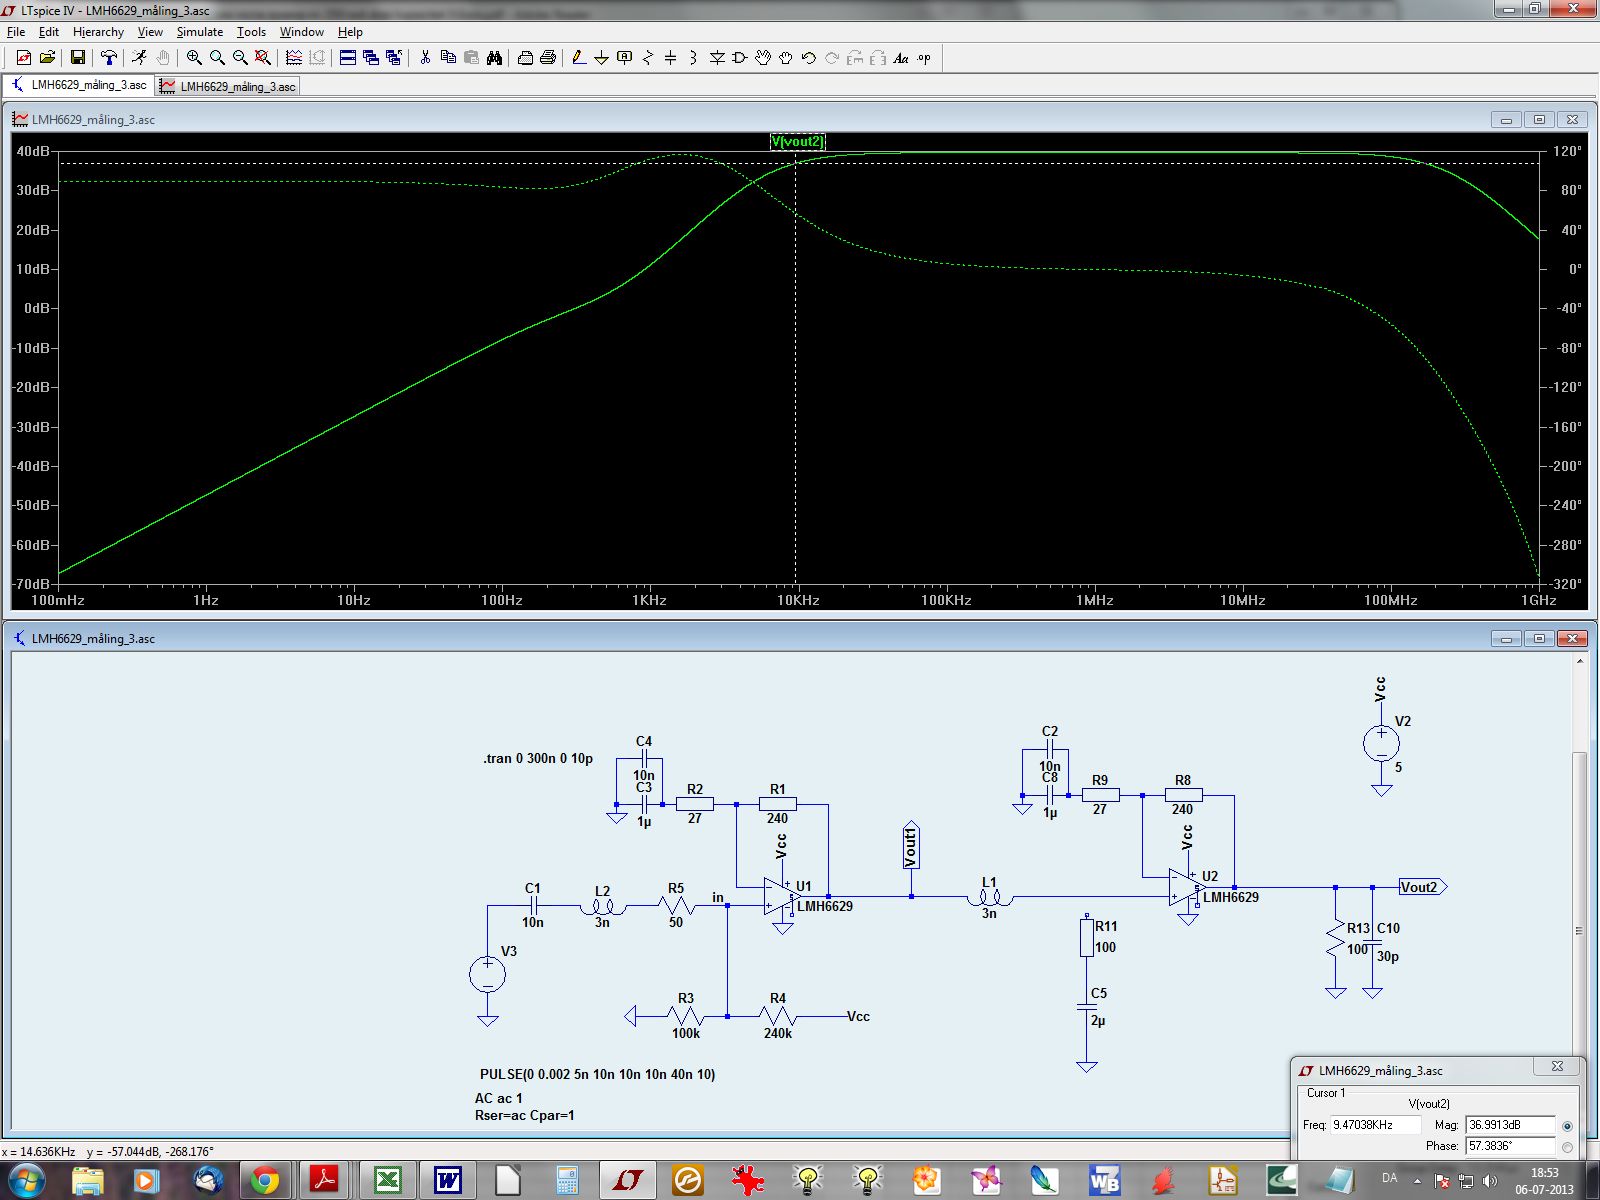Click the U2 LMH6629 op-amp label

pos(1230,887)
